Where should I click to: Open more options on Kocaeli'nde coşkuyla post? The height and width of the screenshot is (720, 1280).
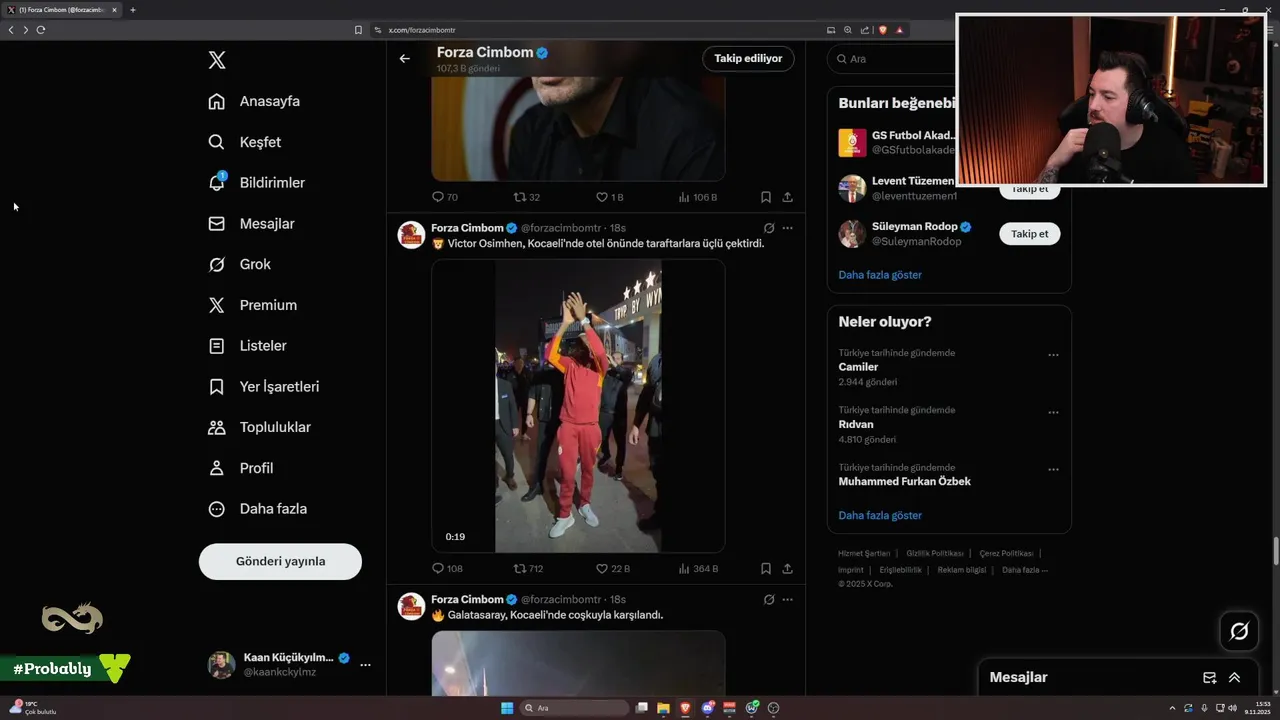coord(787,599)
